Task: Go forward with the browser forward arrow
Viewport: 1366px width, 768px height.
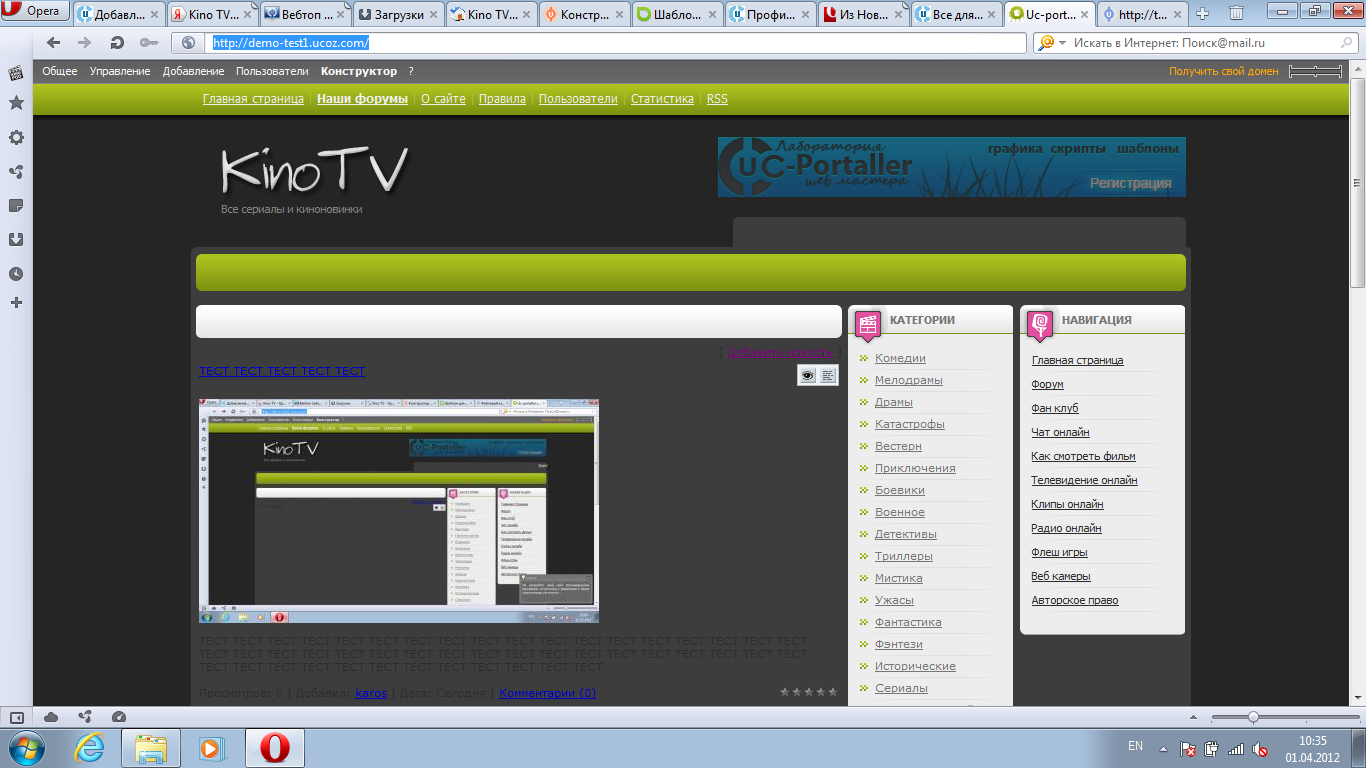Action: [x=85, y=43]
